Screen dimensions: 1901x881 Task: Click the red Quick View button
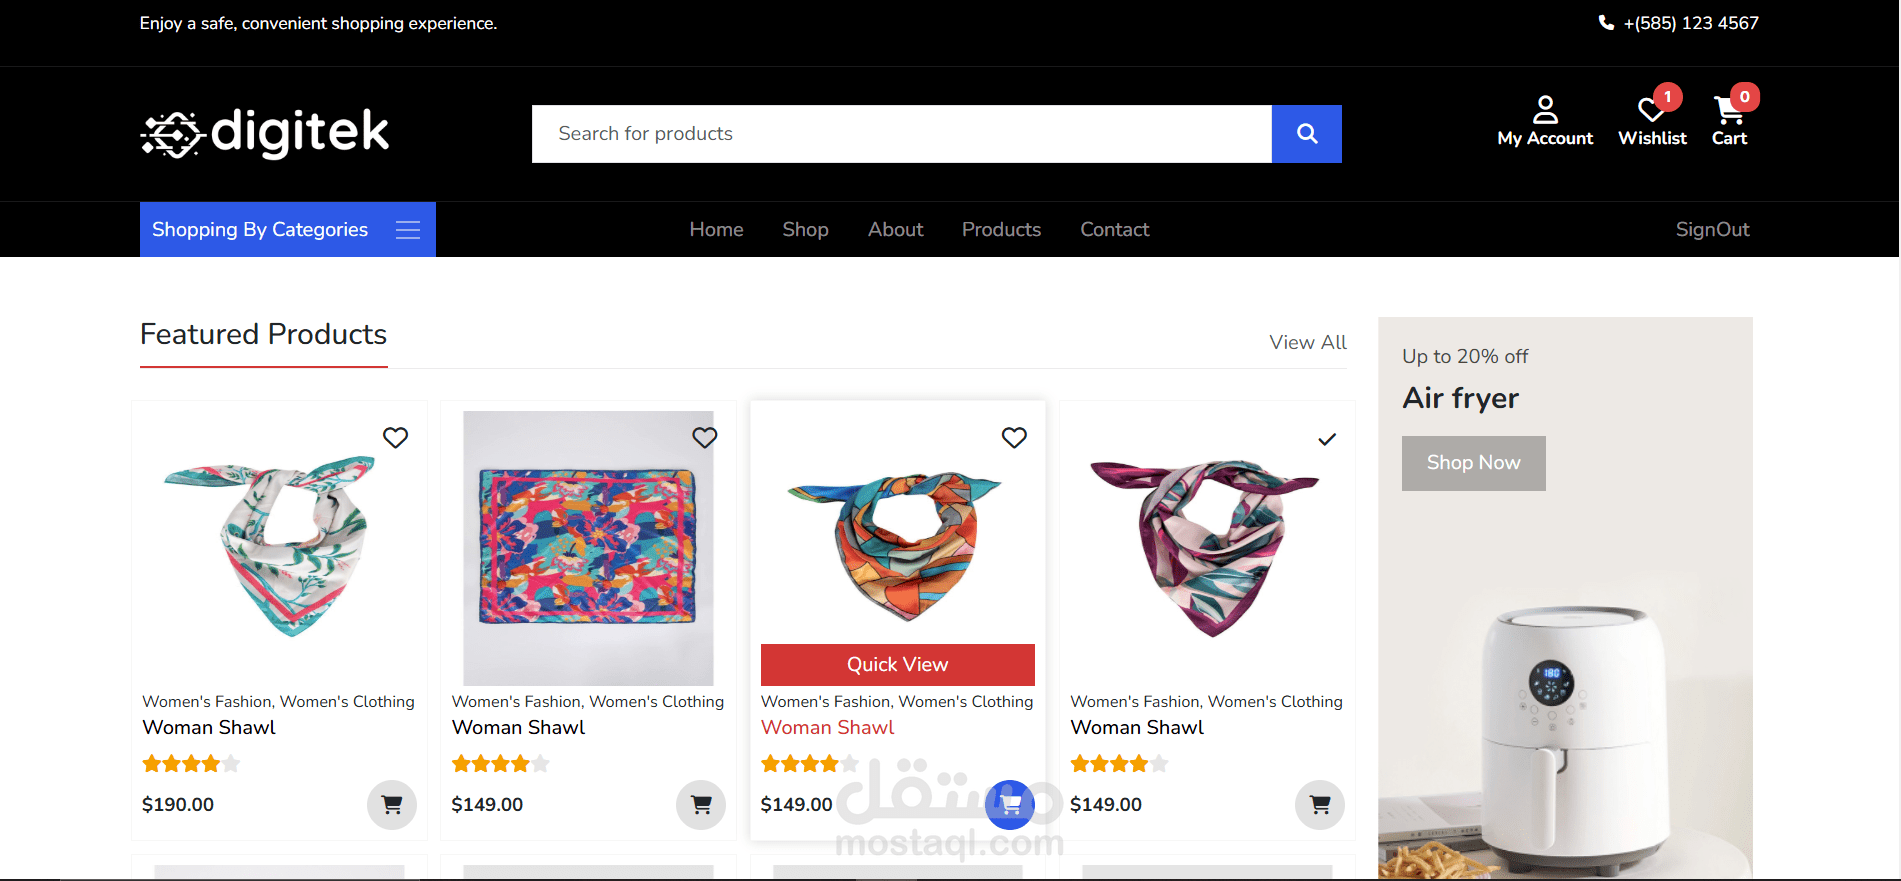pos(898,665)
